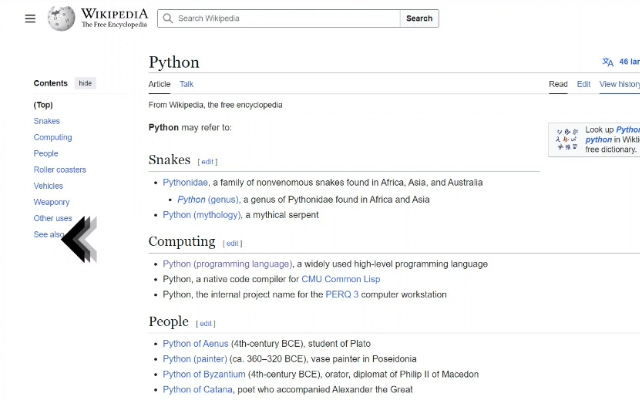Edit the People section

pyautogui.click(x=205, y=324)
